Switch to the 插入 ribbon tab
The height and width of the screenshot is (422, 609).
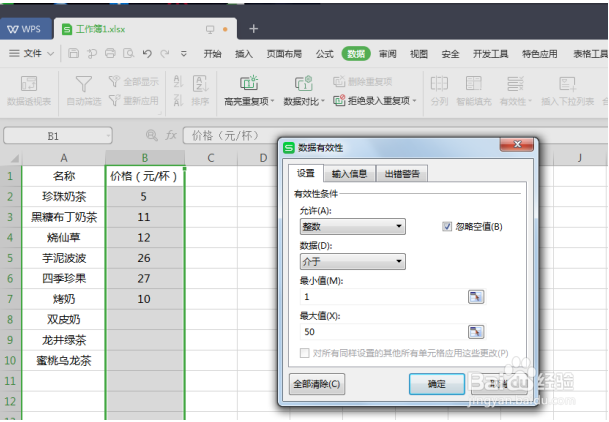coord(244,54)
